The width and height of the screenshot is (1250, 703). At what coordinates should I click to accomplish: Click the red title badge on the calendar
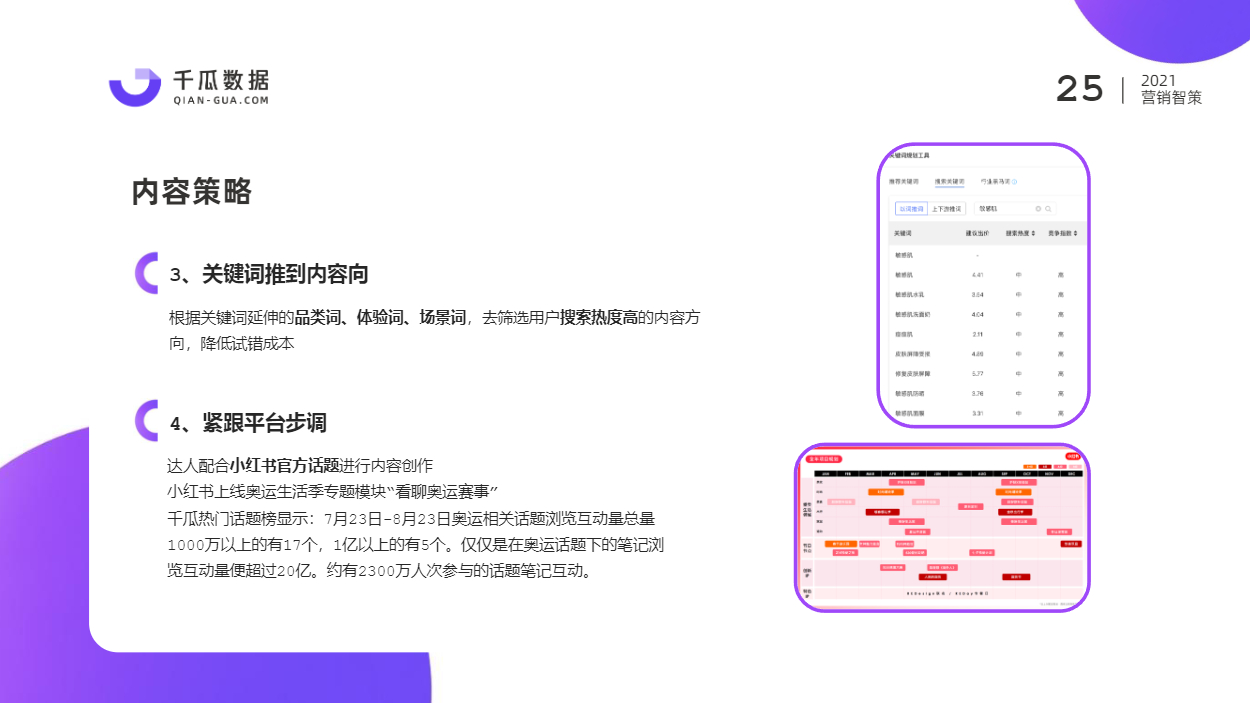click(x=824, y=459)
